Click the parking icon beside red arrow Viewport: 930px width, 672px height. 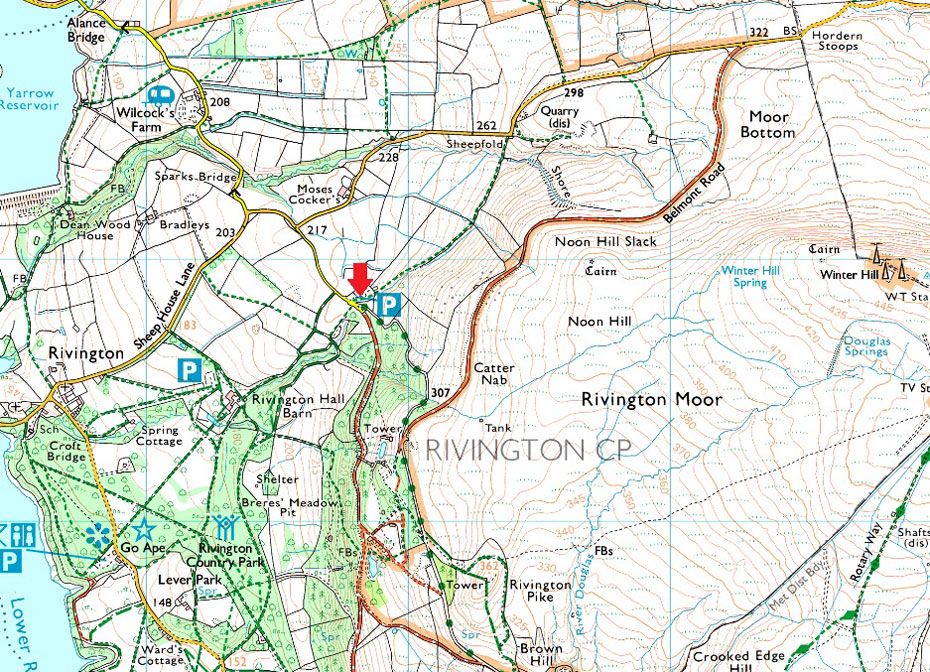(x=388, y=305)
